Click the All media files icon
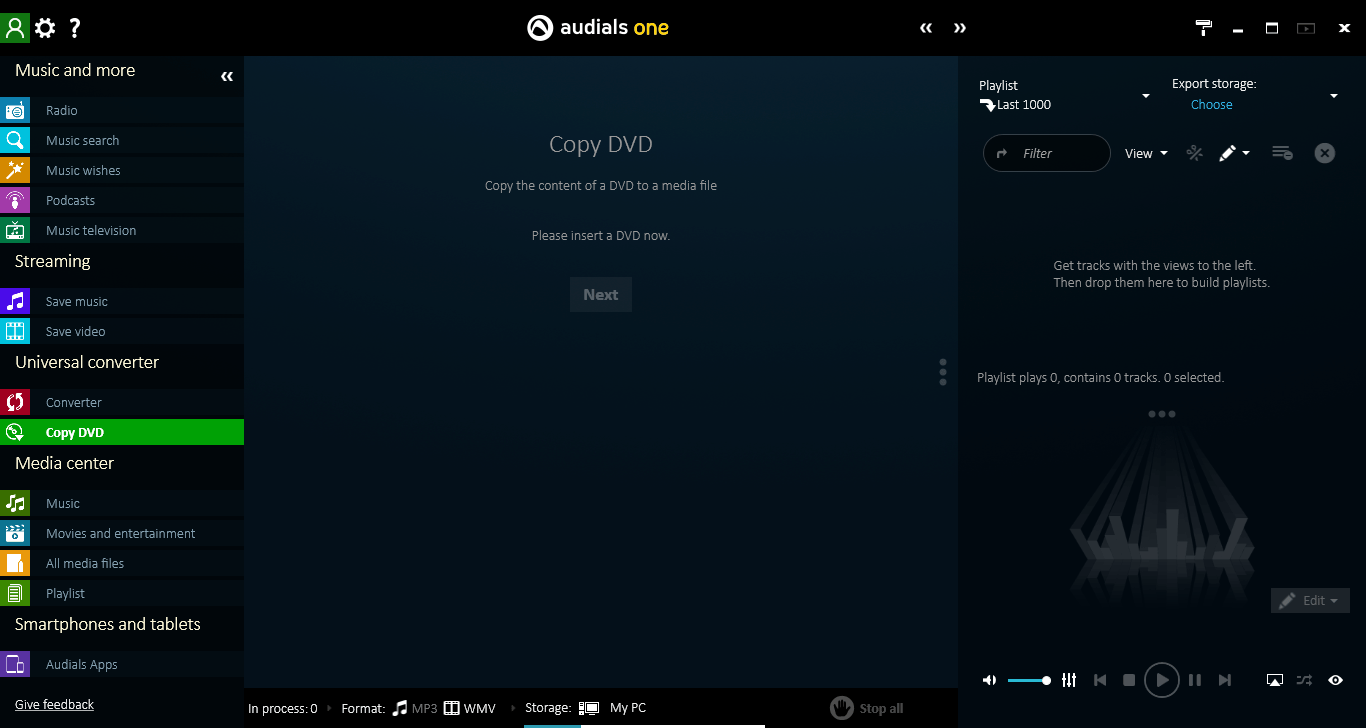Image resolution: width=1366 pixels, height=728 pixels. 15,563
